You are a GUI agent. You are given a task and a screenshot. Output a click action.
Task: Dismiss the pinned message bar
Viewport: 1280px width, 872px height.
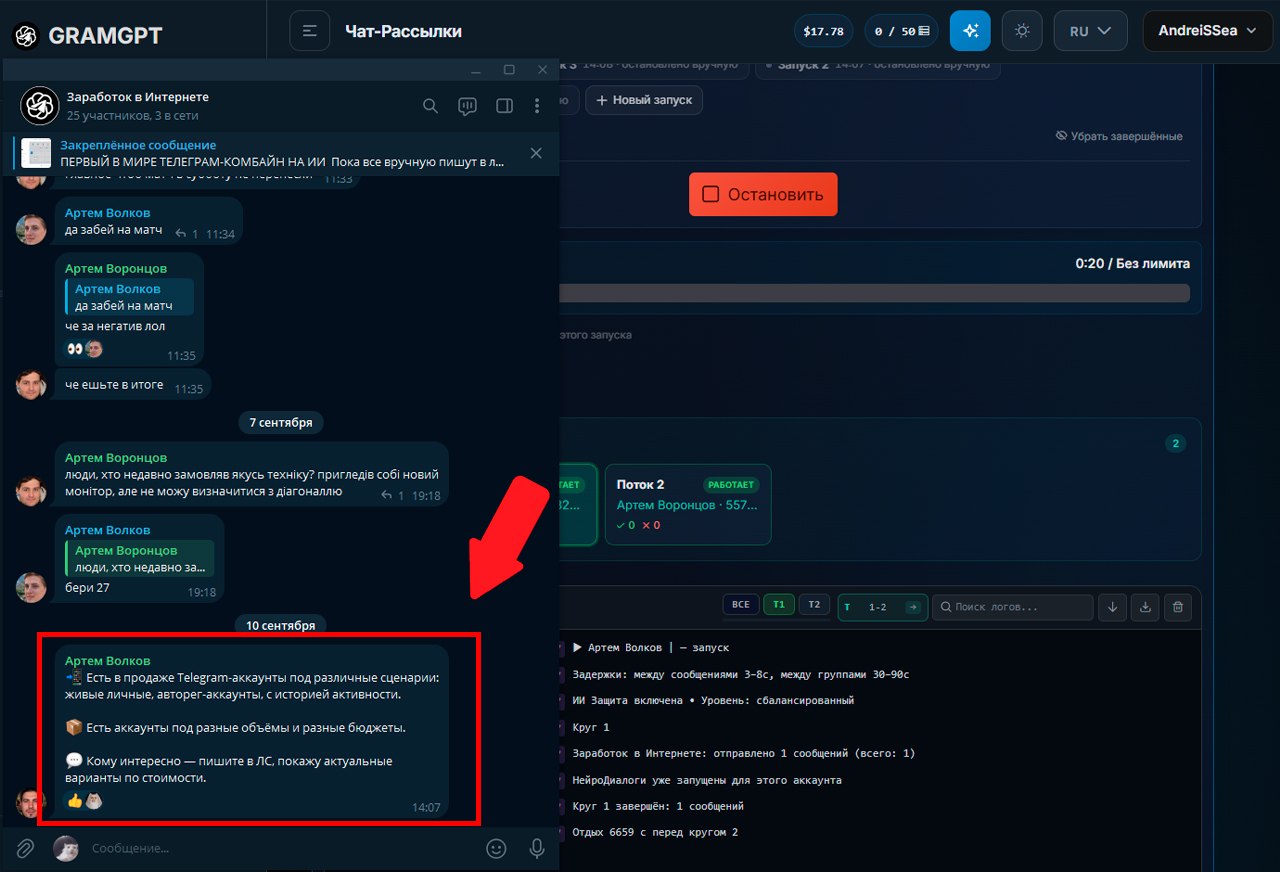[536, 153]
